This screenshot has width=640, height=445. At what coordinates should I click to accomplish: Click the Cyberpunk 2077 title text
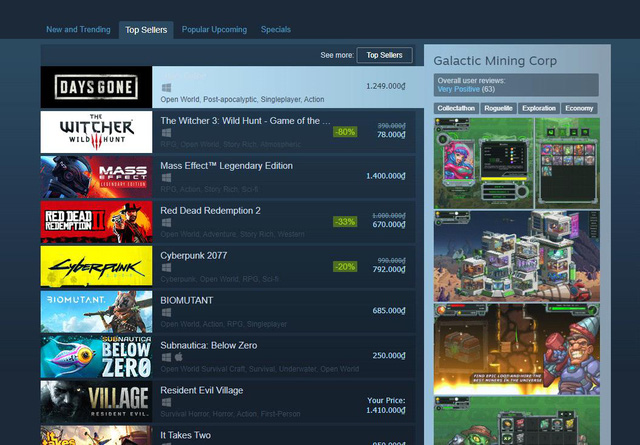(x=193, y=256)
